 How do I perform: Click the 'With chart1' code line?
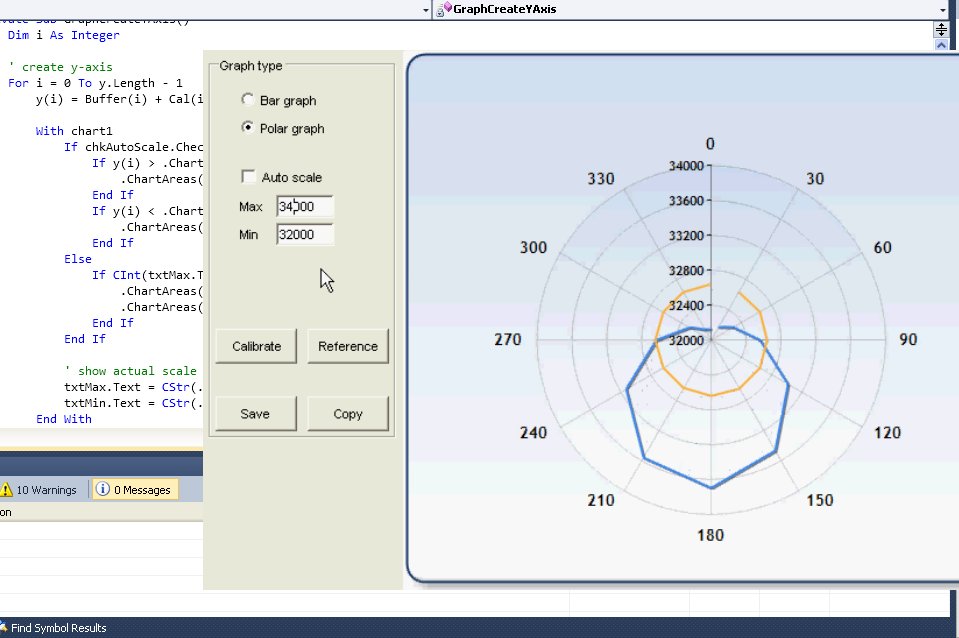click(74, 131)
